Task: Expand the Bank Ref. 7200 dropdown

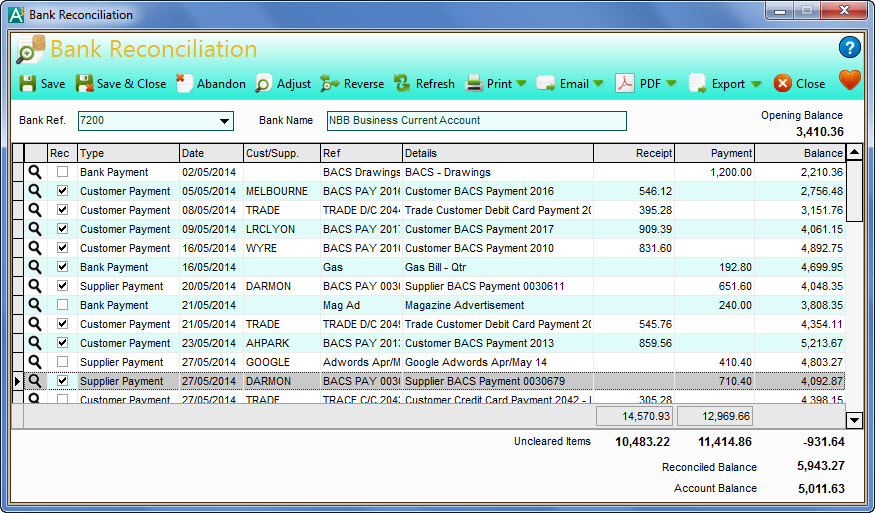Action: point(224,121)
